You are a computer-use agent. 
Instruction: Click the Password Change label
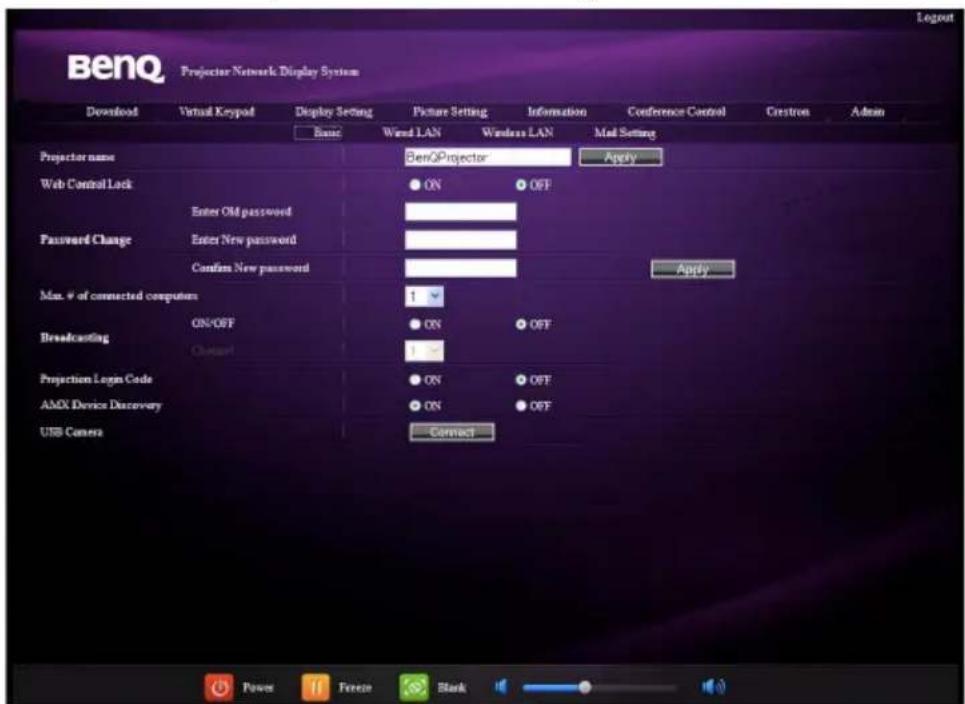86,240
